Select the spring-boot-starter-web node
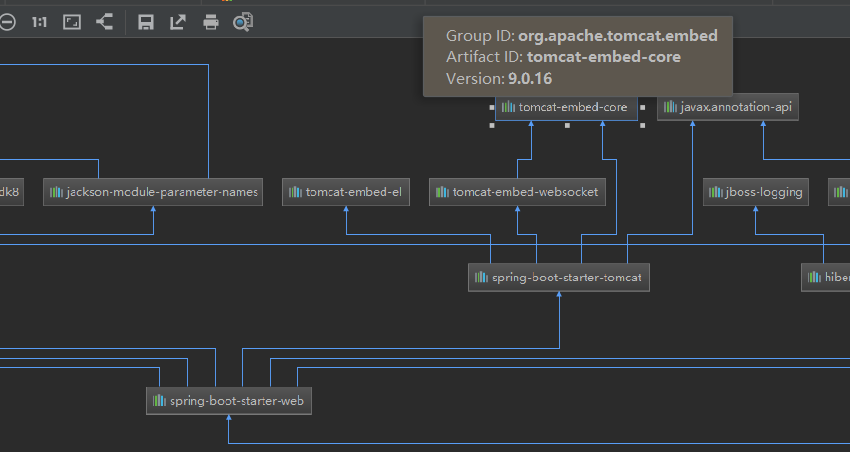Viewport: 850px width, 452px height. 229,401
